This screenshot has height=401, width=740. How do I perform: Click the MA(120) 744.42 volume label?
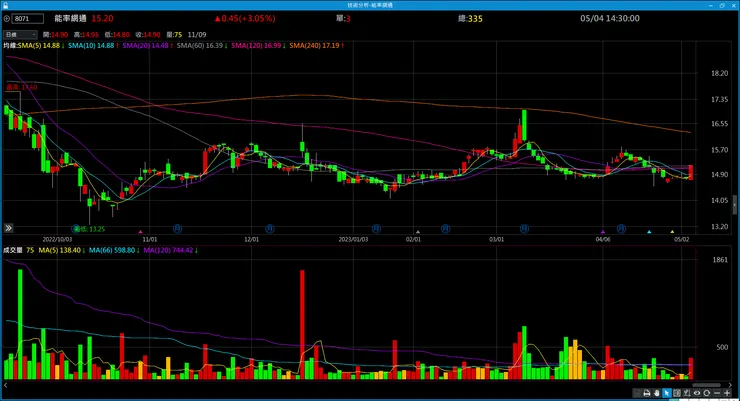[170, 251]
